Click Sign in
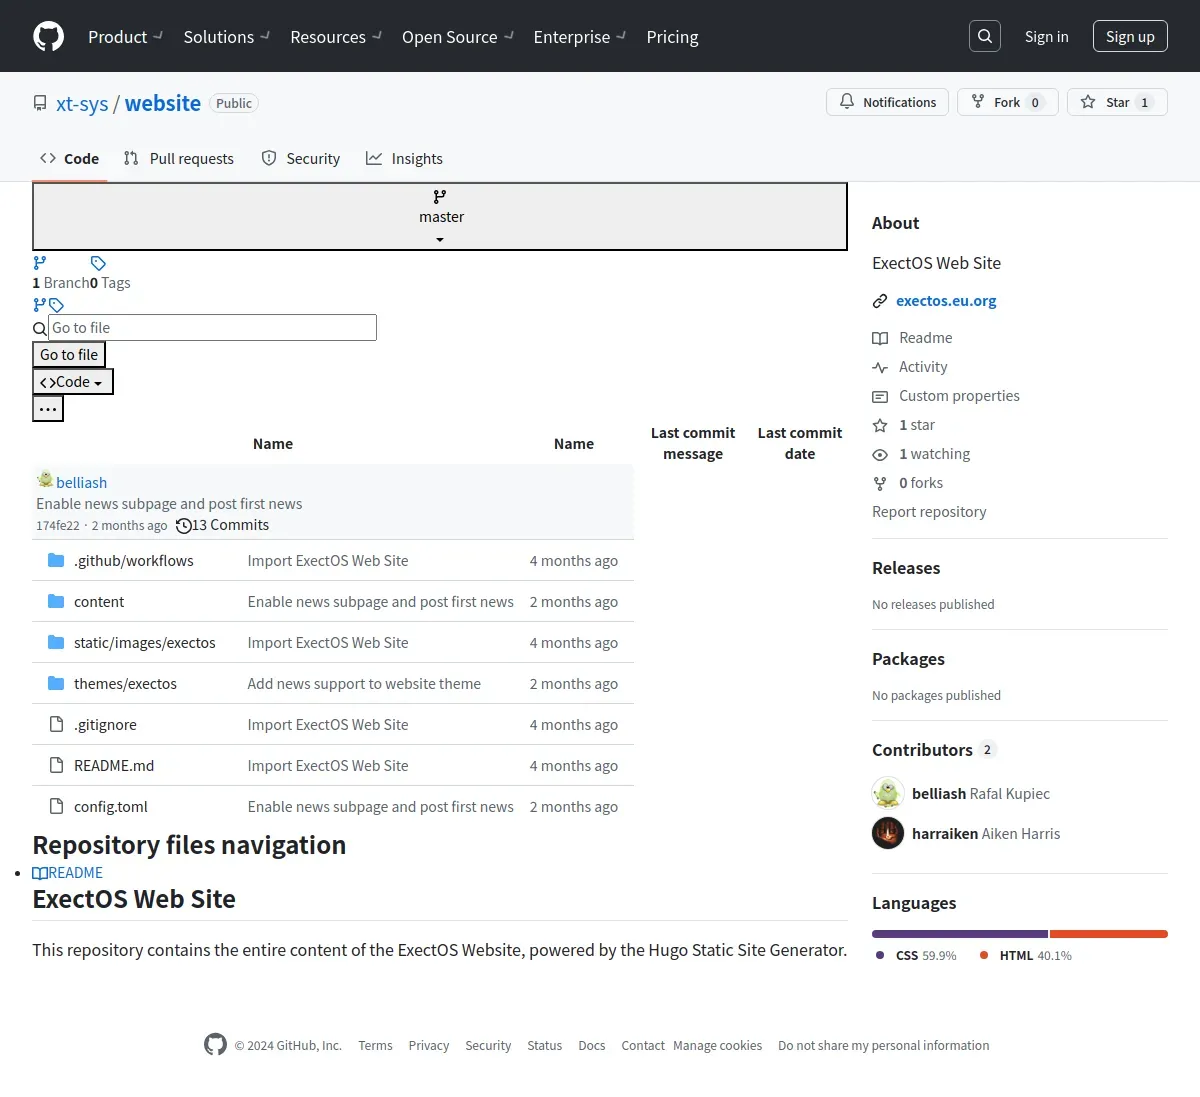The height and width of the screenshot is (1097, 1200). coord(1046,36)
